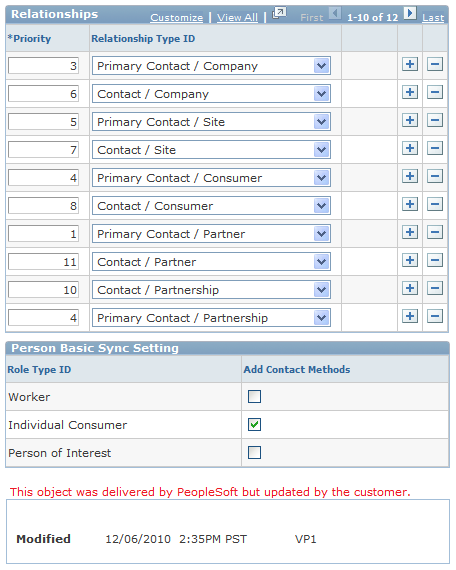Select the VP1 user text
This screenshot has width=456, height=570.
point(305,539)
